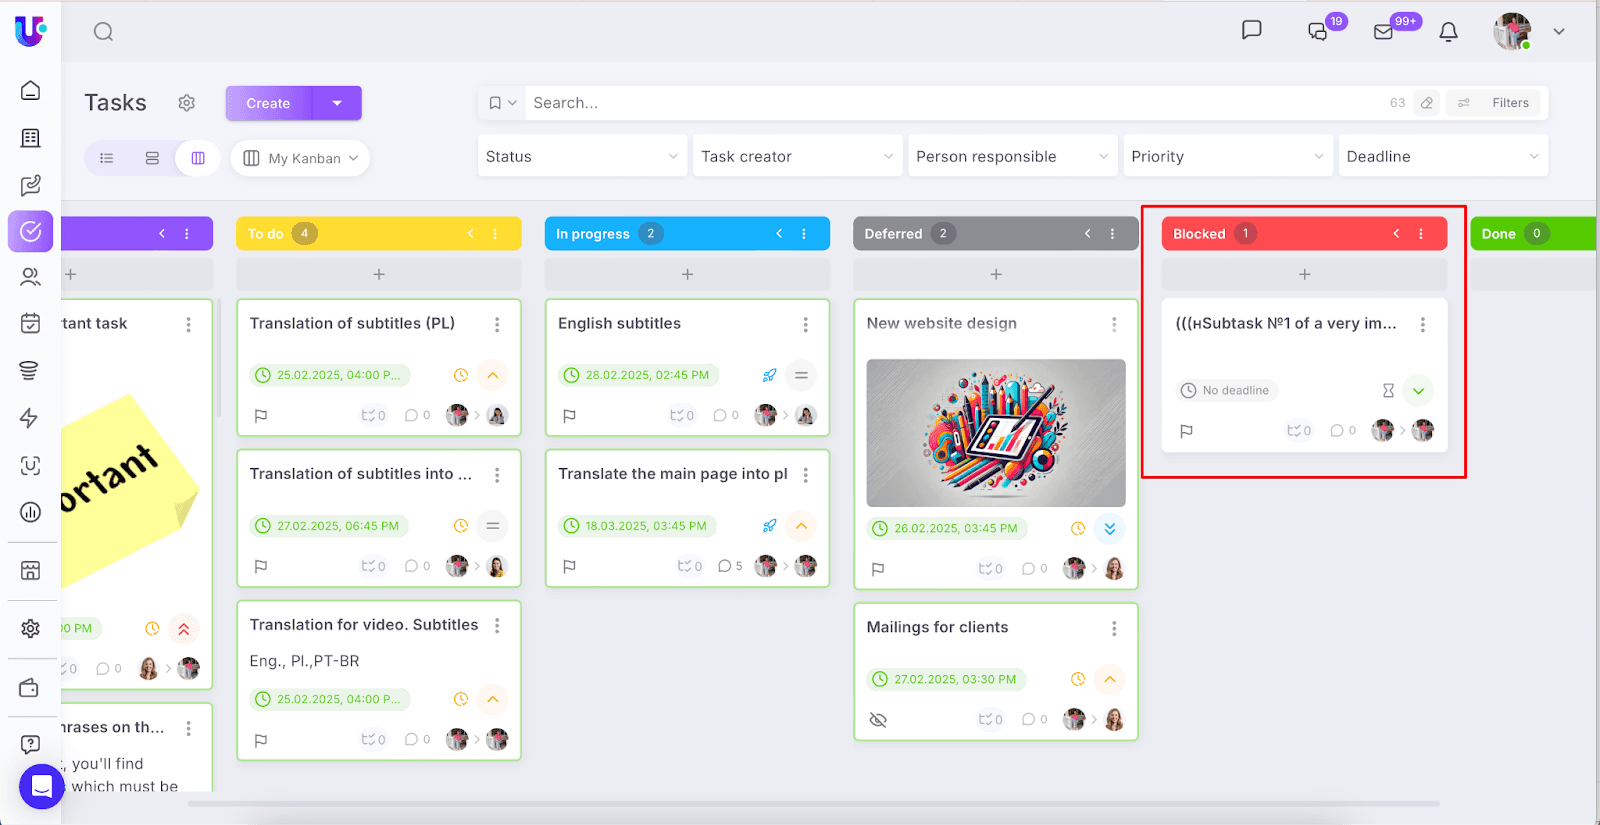Viewport: 1600px width, 825px height.
Task: Click the In progress column header
Action: (x=593, y=234)
